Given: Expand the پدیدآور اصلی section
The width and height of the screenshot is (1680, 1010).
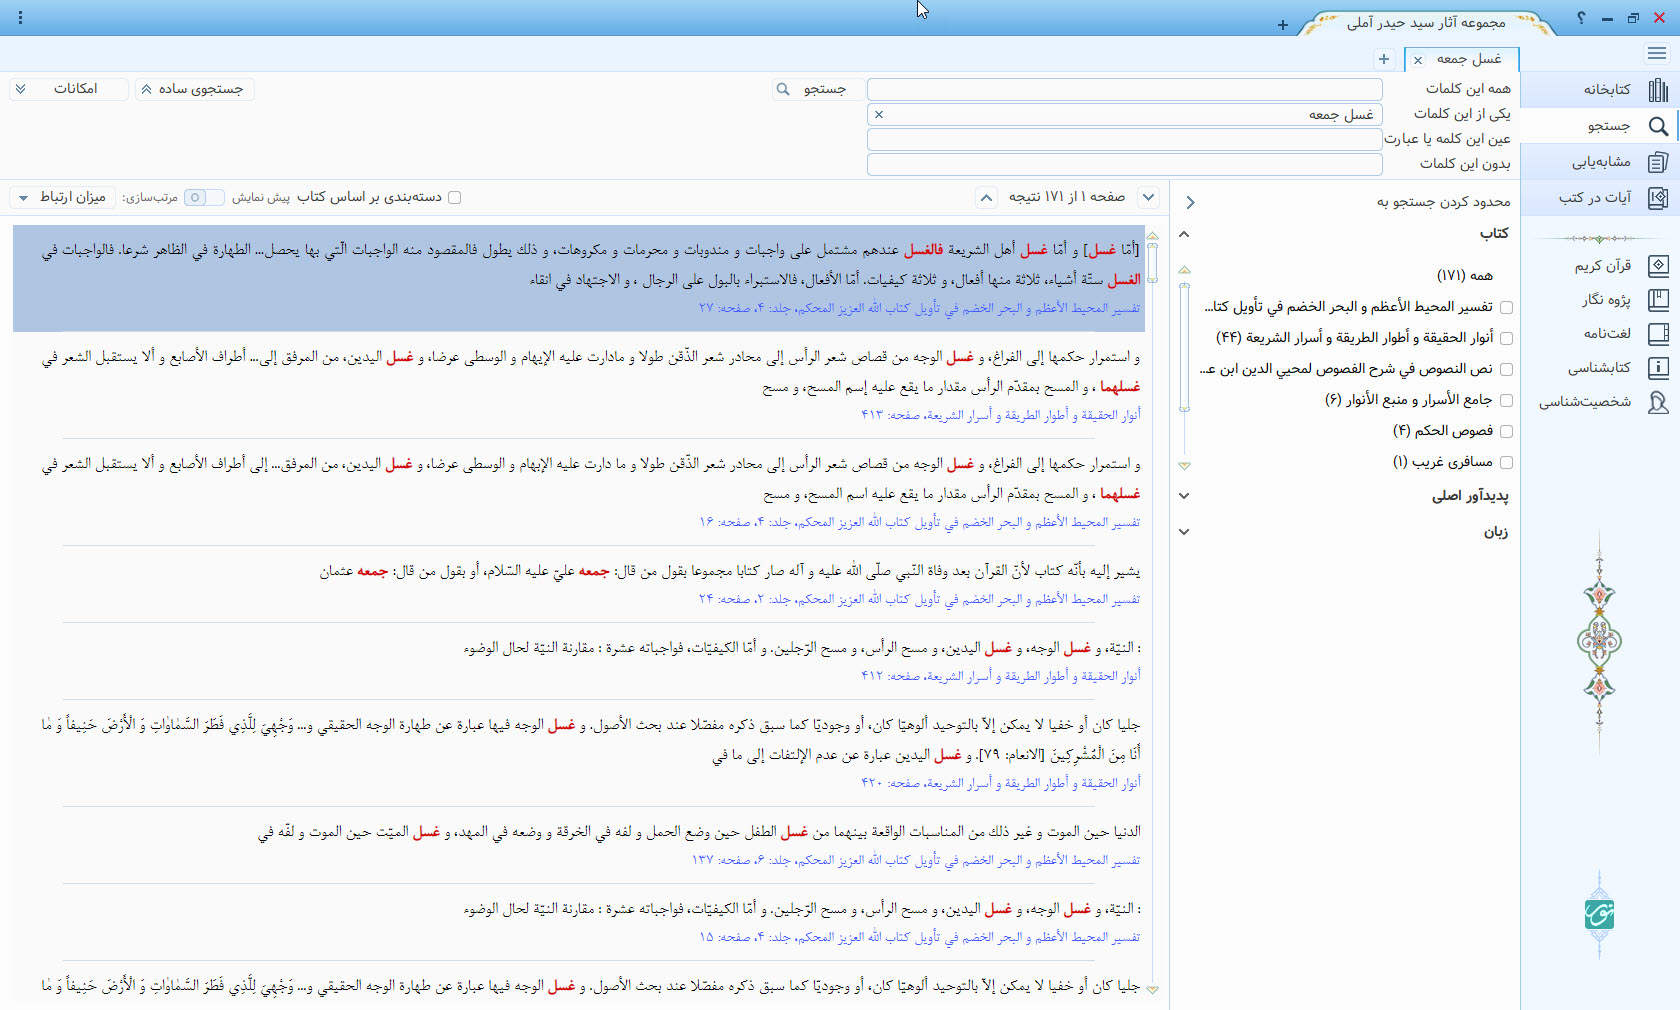Looking at the screenshot, I should (1184, 496).
